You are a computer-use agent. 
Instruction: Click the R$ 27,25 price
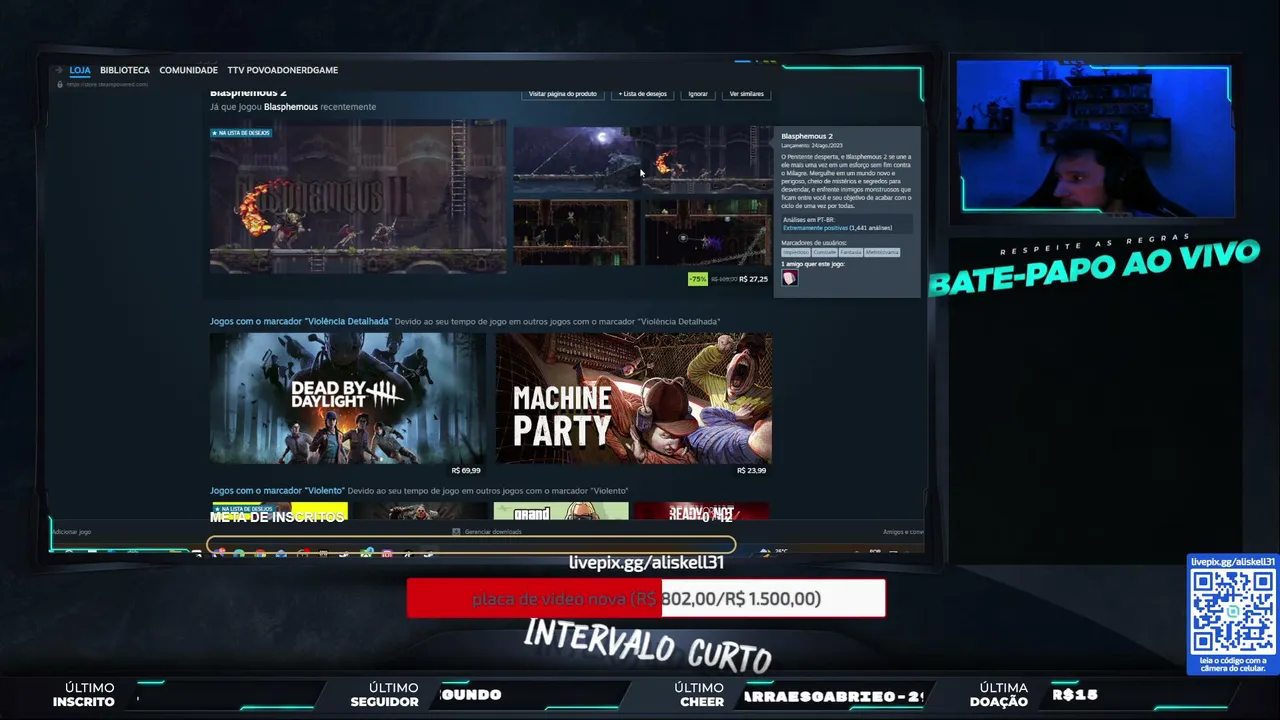tap(753, 279)
